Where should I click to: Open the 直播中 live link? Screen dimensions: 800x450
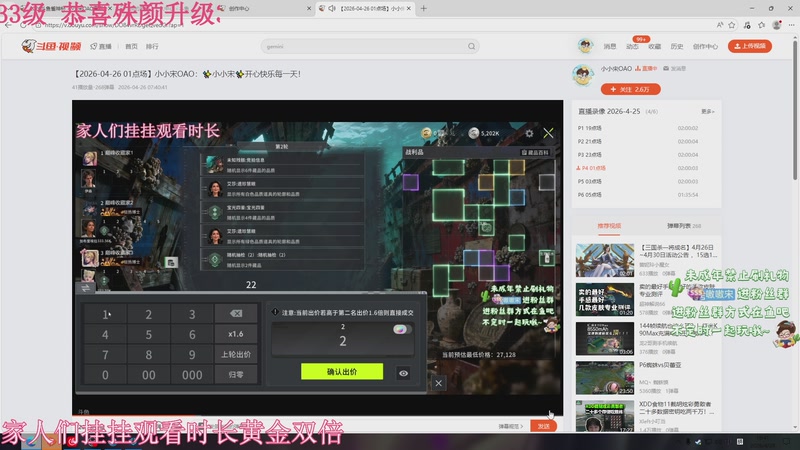tap(646, 68)
